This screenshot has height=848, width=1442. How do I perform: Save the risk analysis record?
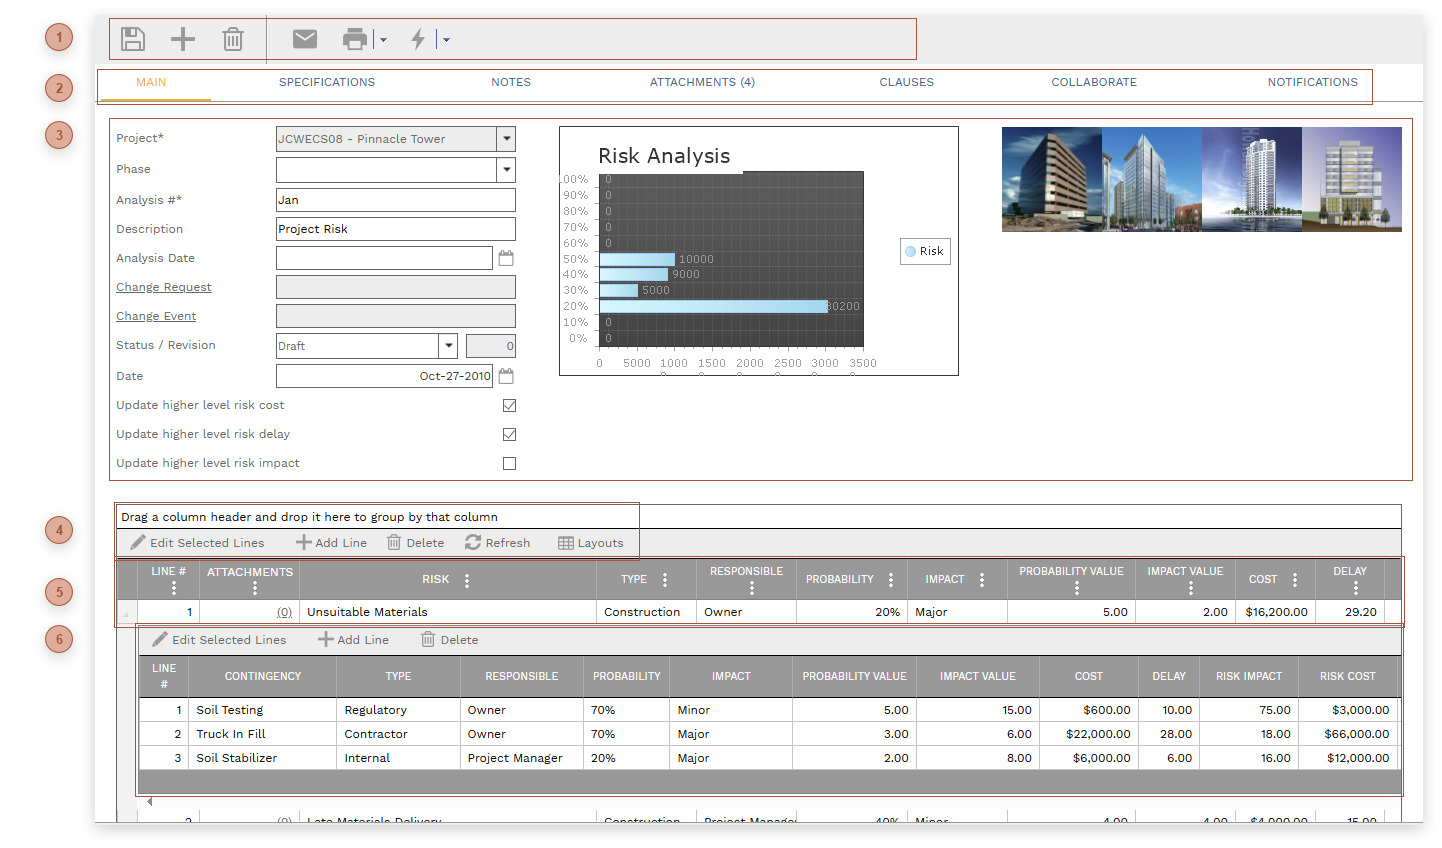tap(132, 38)
